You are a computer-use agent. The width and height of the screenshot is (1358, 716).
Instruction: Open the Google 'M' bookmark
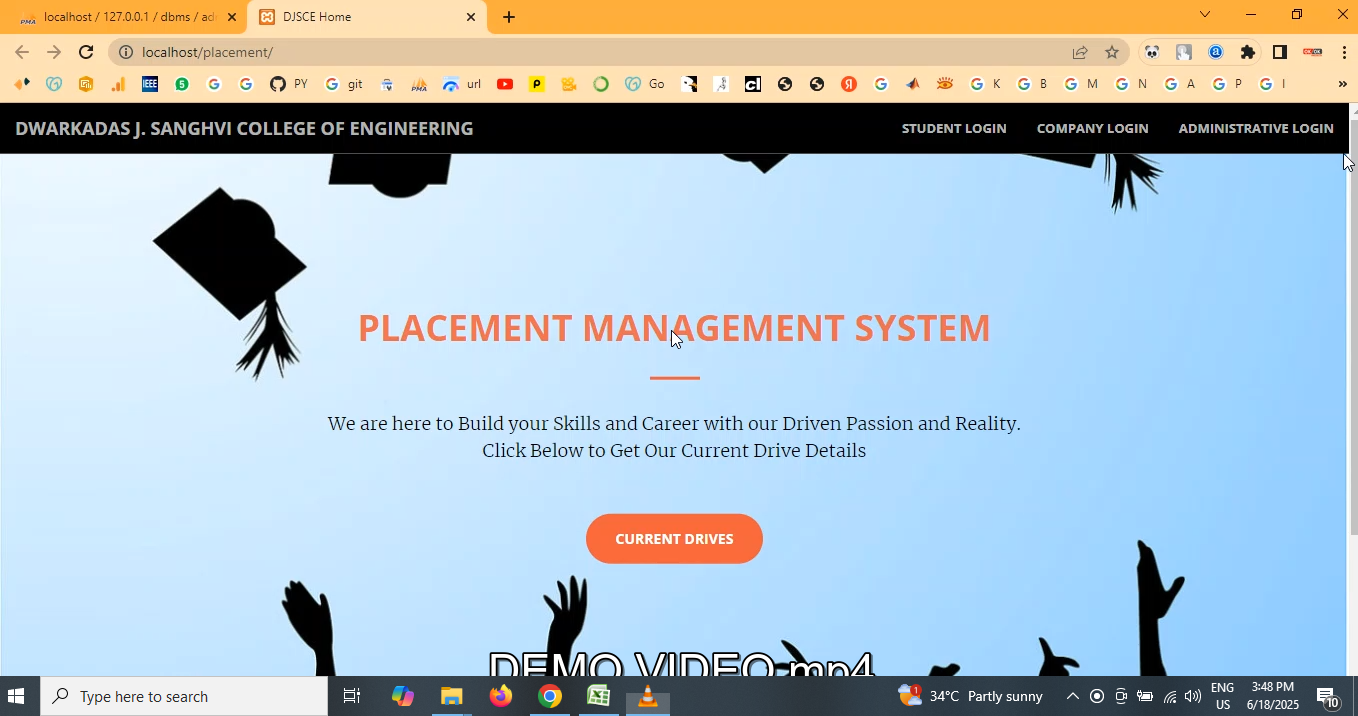[x=1081, y=84]
